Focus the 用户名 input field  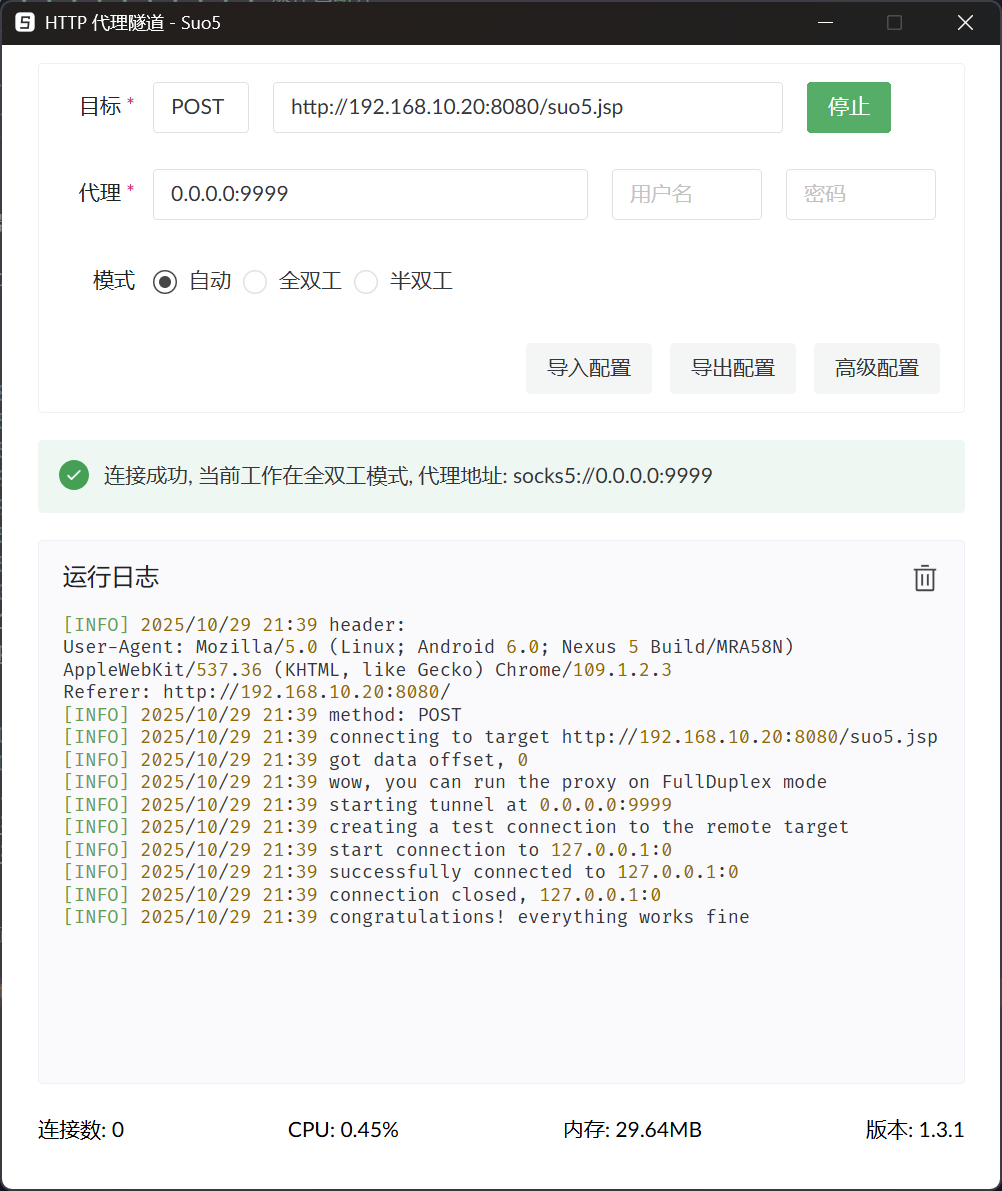click(x=686, y=194)
